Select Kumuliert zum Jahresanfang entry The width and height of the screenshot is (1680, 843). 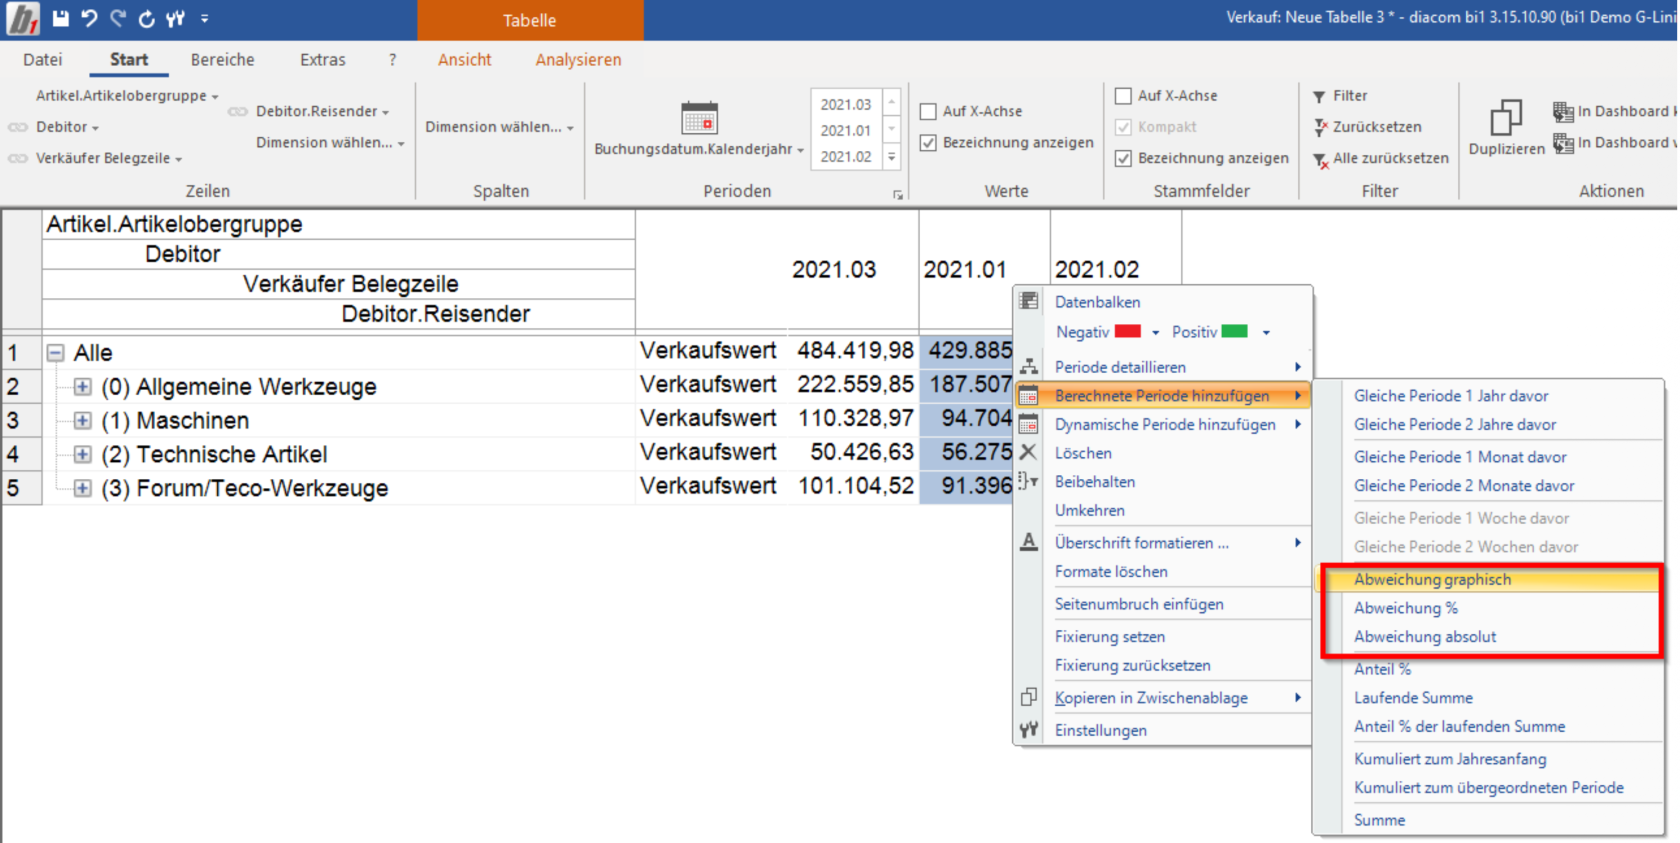[1490, 759]
